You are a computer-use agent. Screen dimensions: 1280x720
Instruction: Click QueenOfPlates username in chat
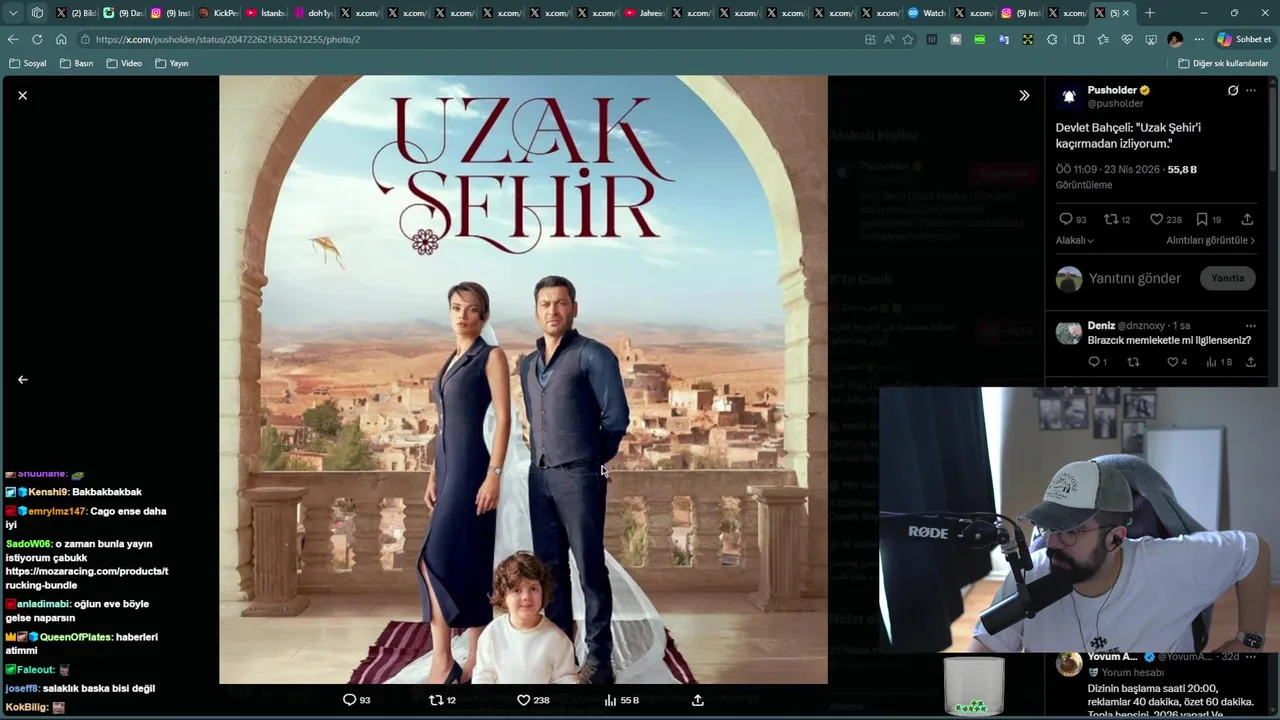(x=76, y=637)
